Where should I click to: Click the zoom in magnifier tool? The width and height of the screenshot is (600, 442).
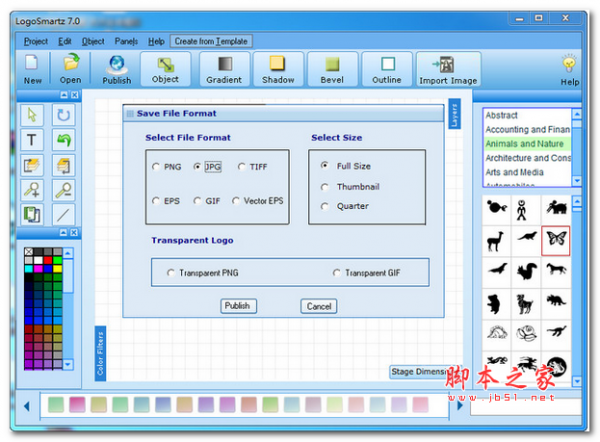pyautogui.click(x=32, y=190)
